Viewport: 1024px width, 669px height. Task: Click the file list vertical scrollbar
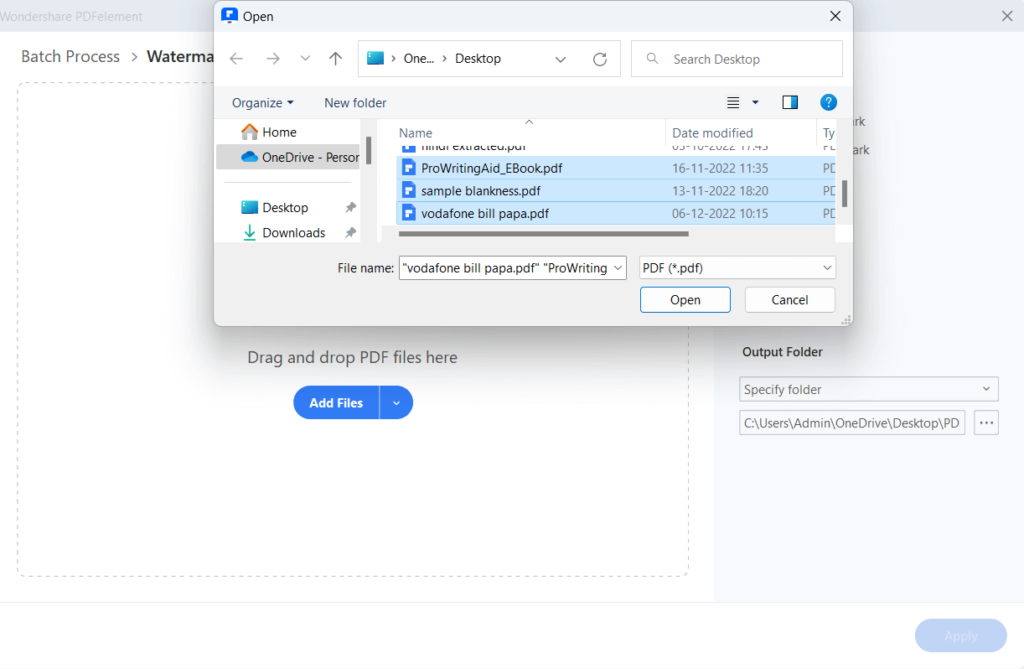coord(844,193)
